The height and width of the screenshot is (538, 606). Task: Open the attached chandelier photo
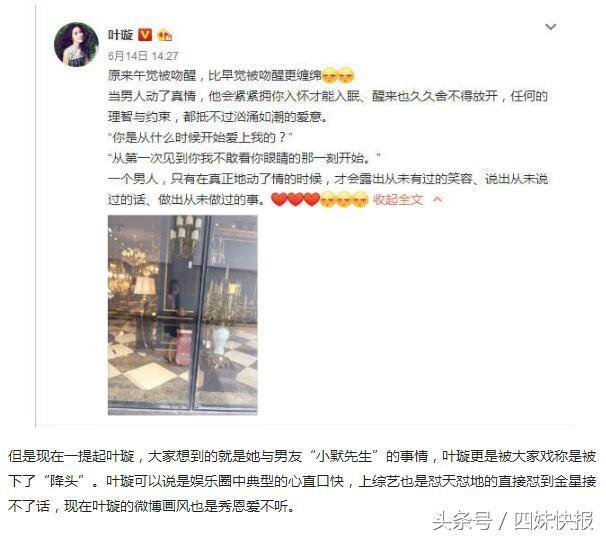pos(182,315)
